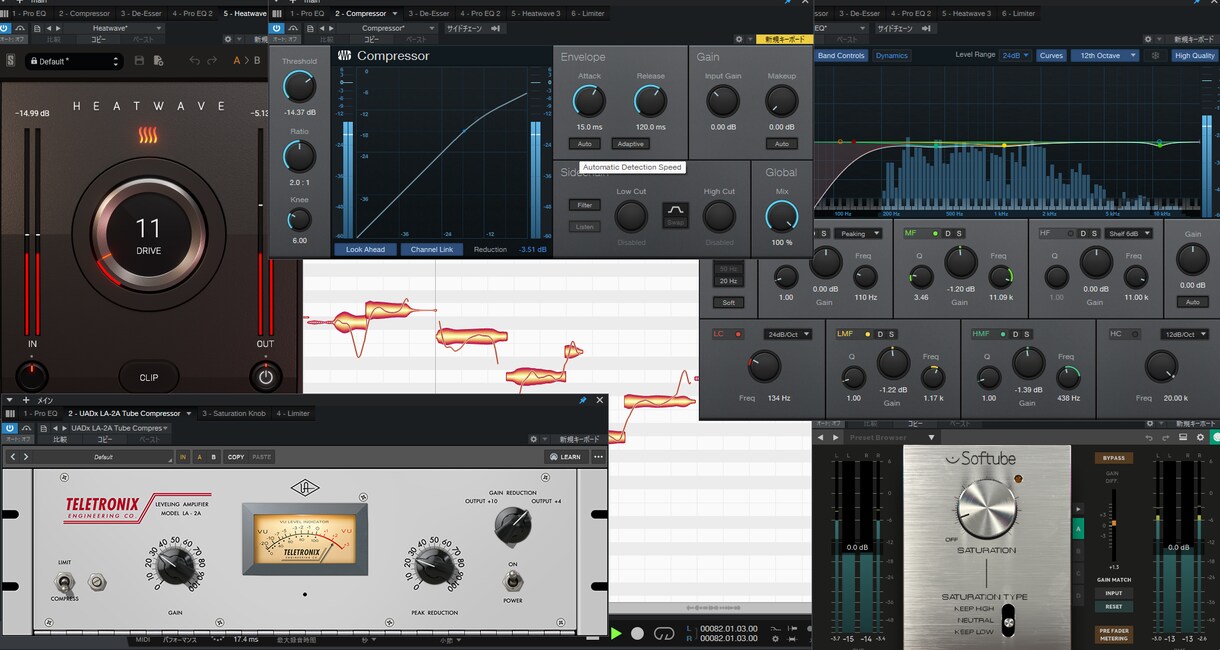This screenshot has width=1220, height=650.
Task: Enable the LC band in Pro EQ
Action: (x=739, y=334)
